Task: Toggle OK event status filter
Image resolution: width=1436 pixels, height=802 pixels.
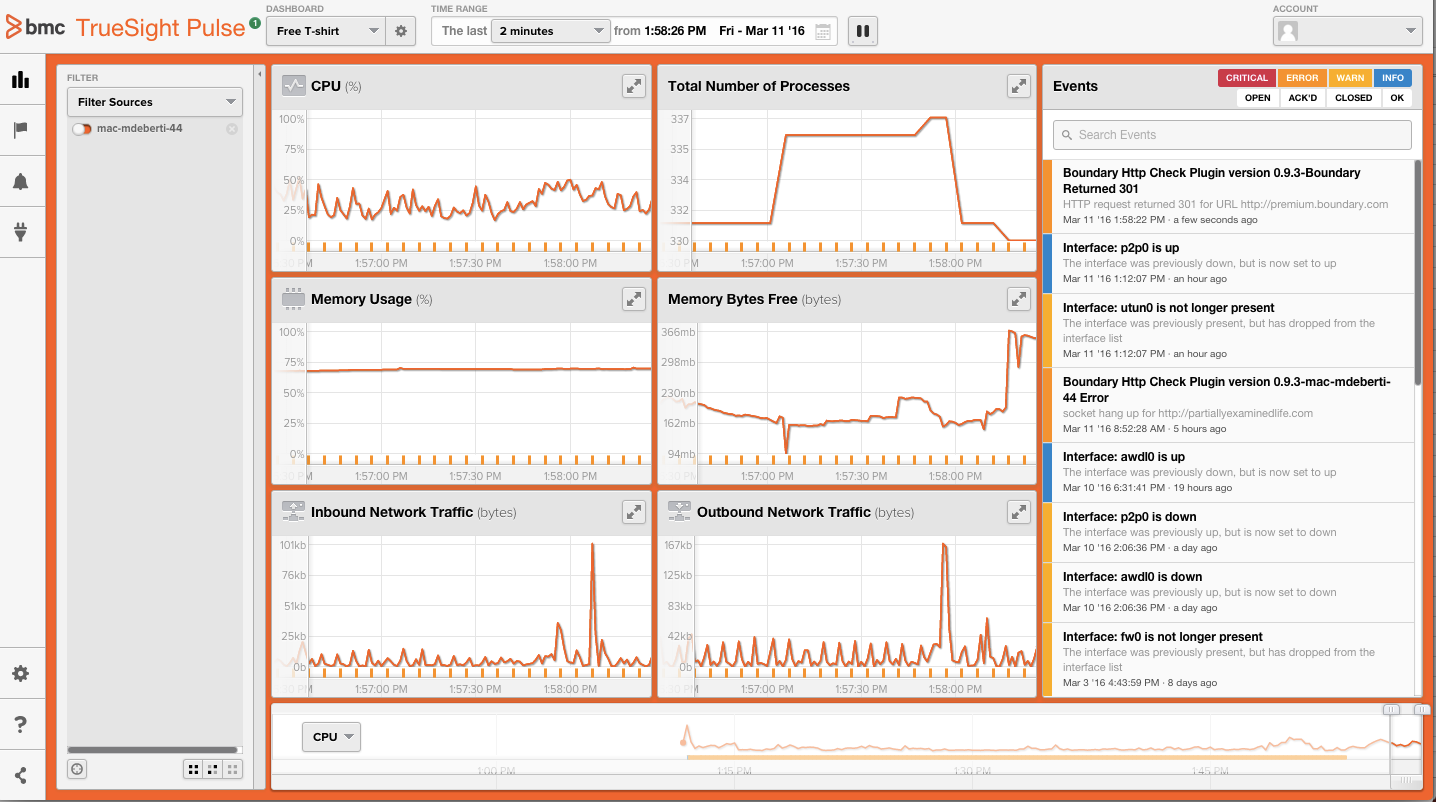Action: click(1397, 98)
